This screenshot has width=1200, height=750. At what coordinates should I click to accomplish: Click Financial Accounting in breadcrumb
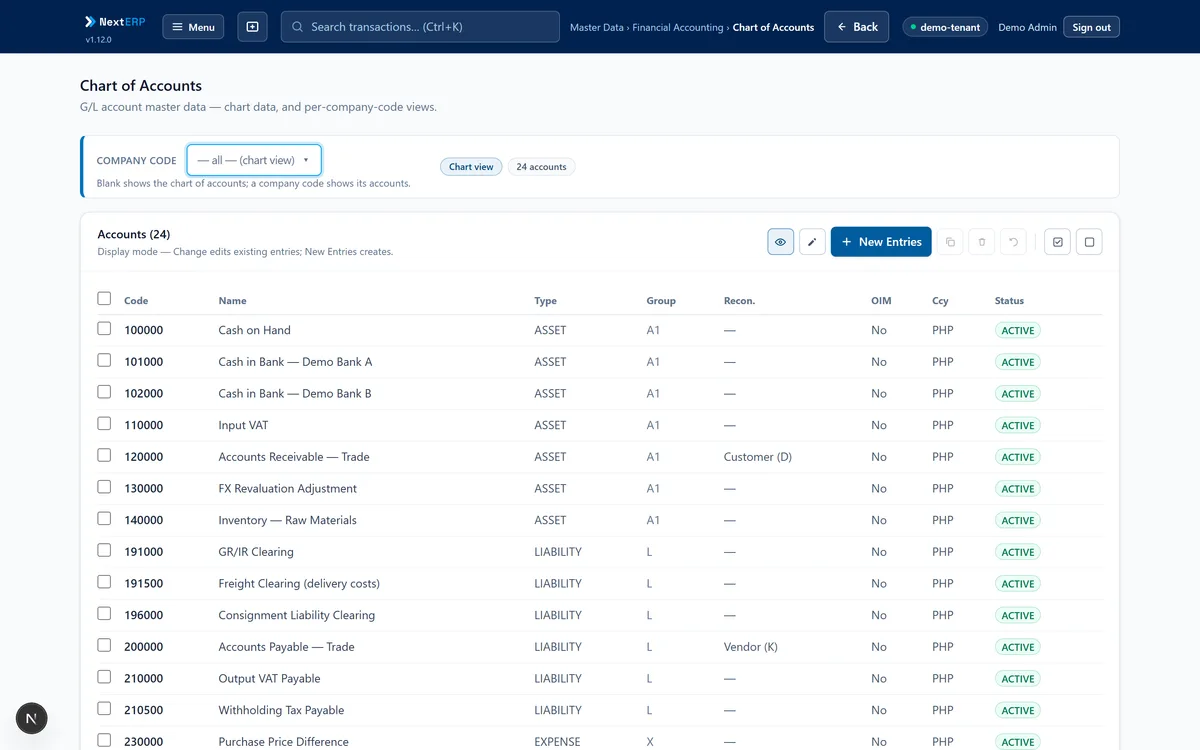click(678, 28)
